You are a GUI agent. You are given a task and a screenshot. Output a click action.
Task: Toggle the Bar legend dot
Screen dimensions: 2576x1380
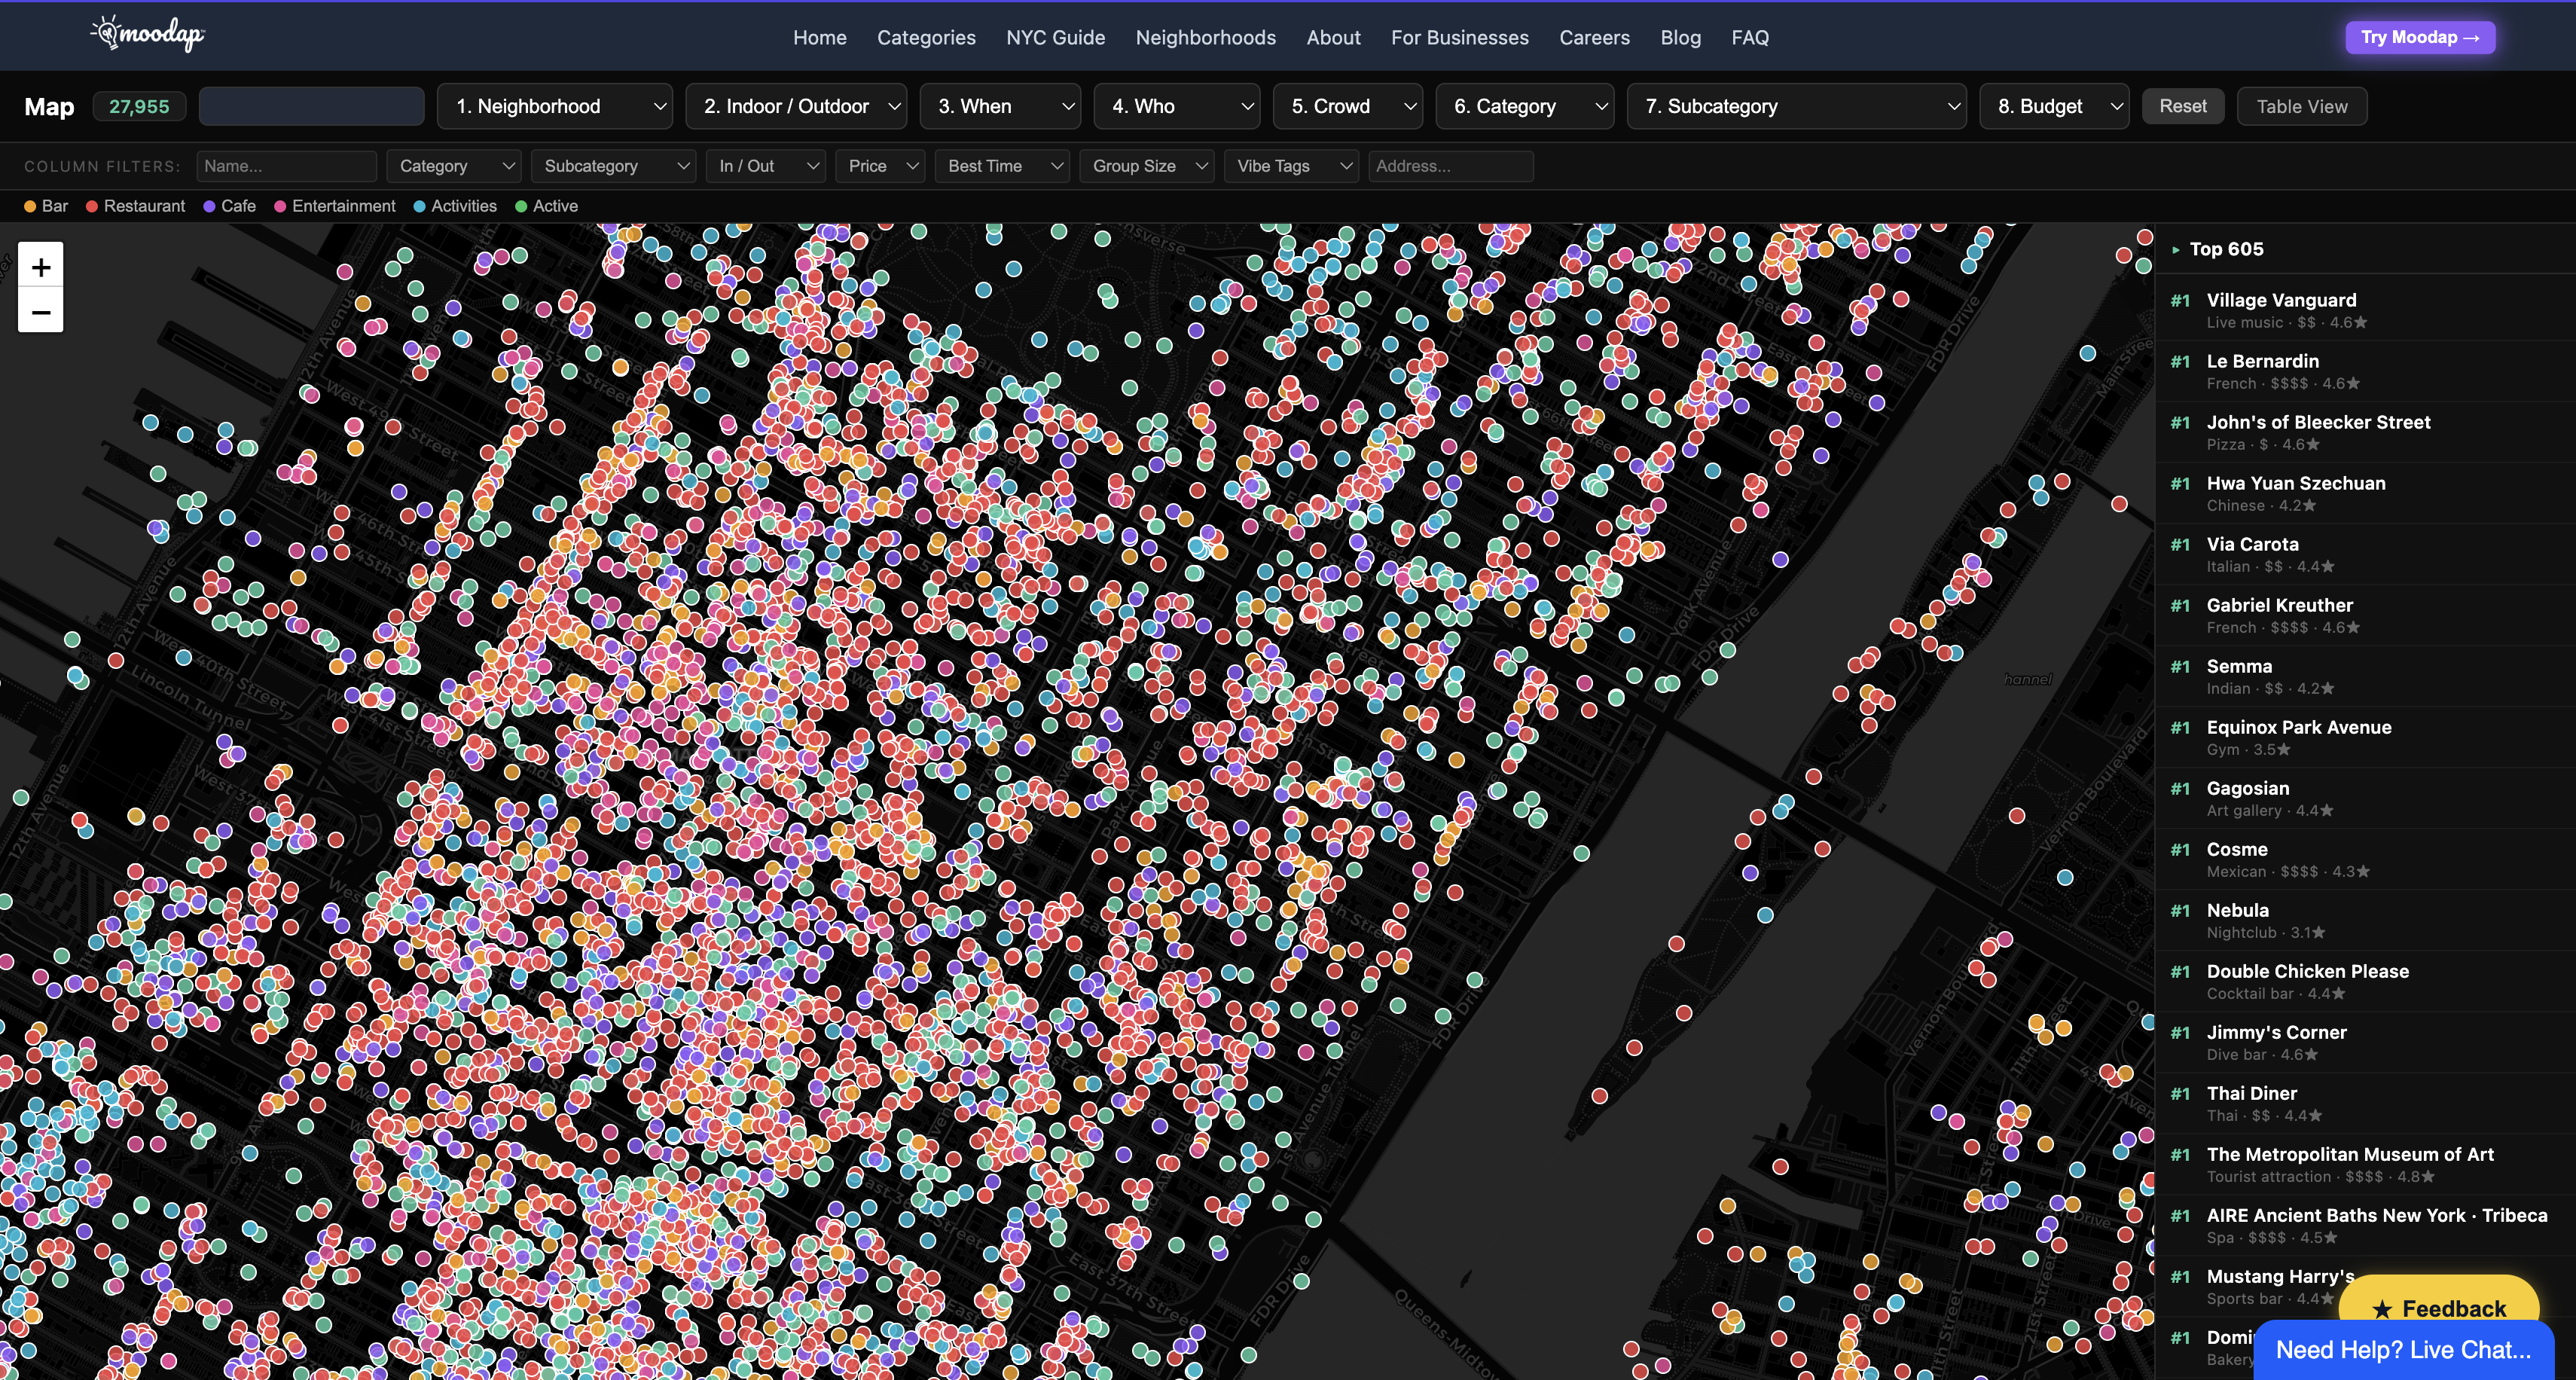[30, 206]
